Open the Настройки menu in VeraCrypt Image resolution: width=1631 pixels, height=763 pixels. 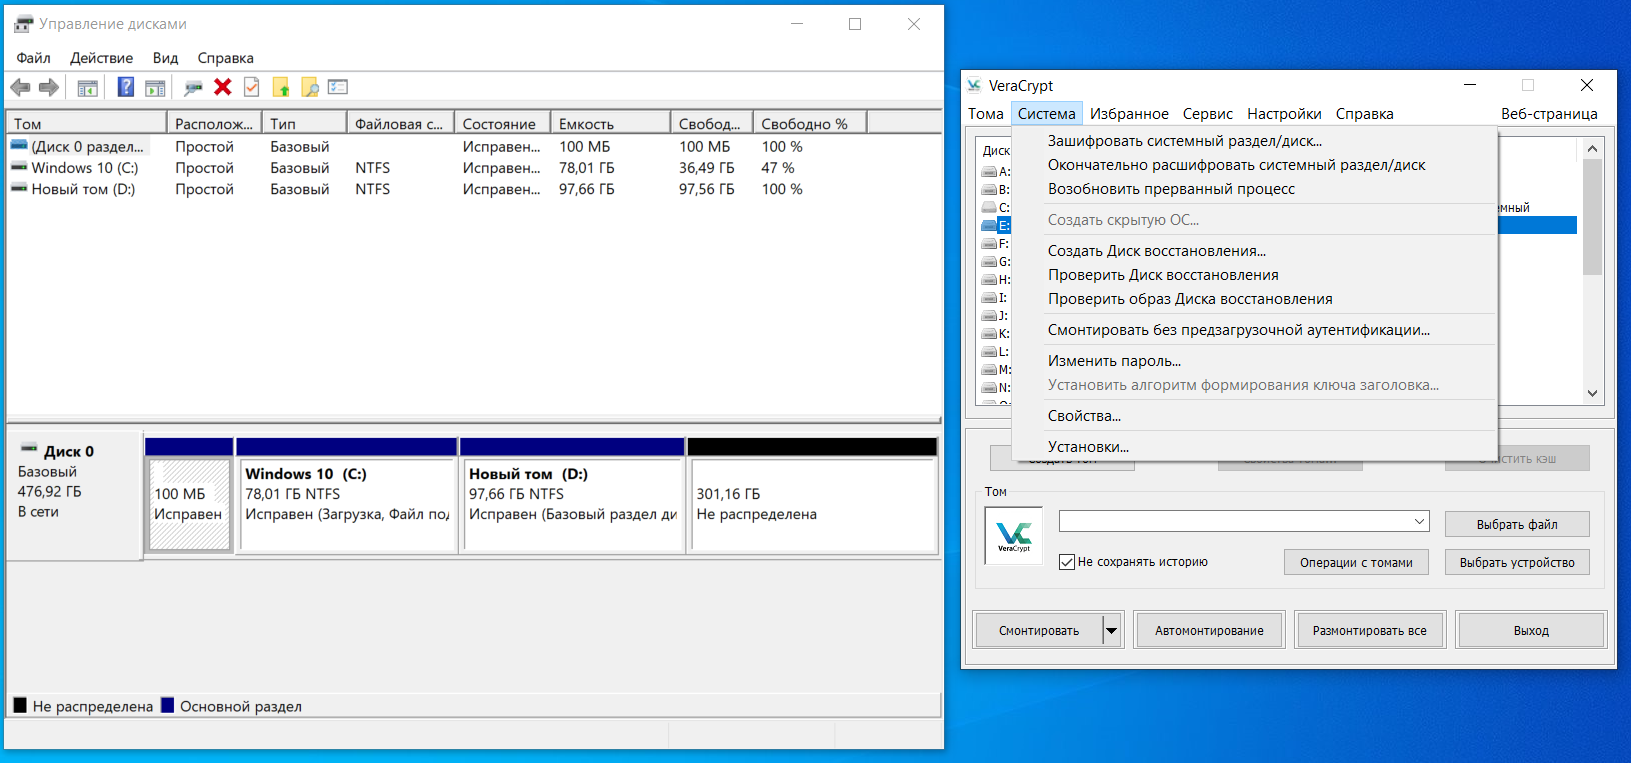1285,114
